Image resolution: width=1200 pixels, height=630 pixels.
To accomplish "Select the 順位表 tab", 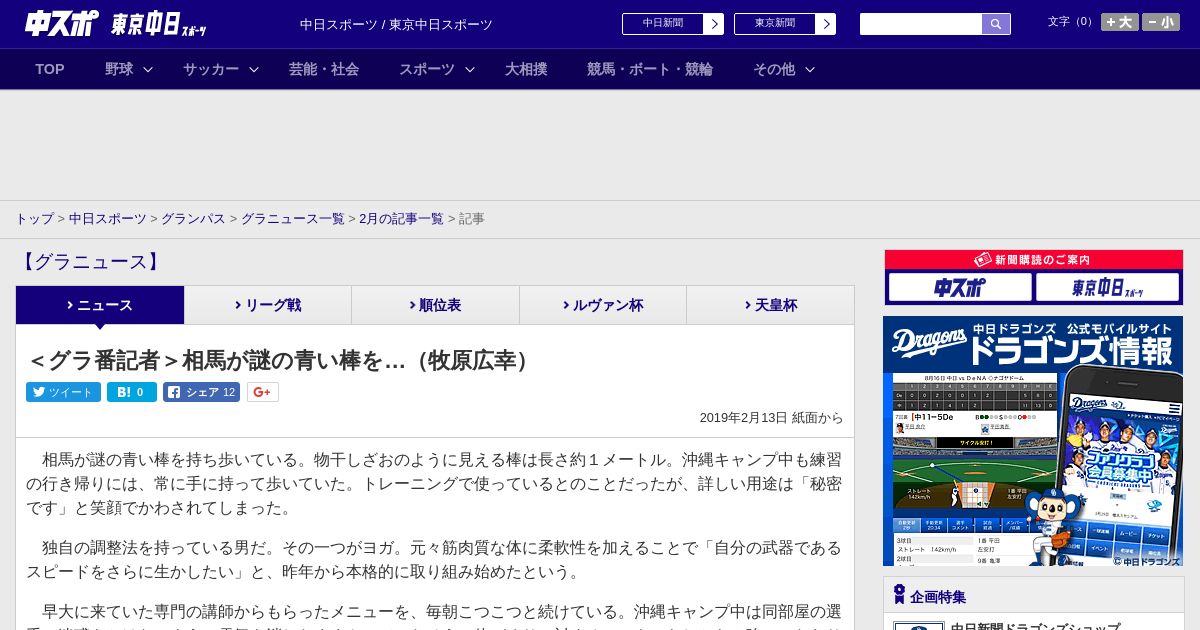I will pos(435,305).
